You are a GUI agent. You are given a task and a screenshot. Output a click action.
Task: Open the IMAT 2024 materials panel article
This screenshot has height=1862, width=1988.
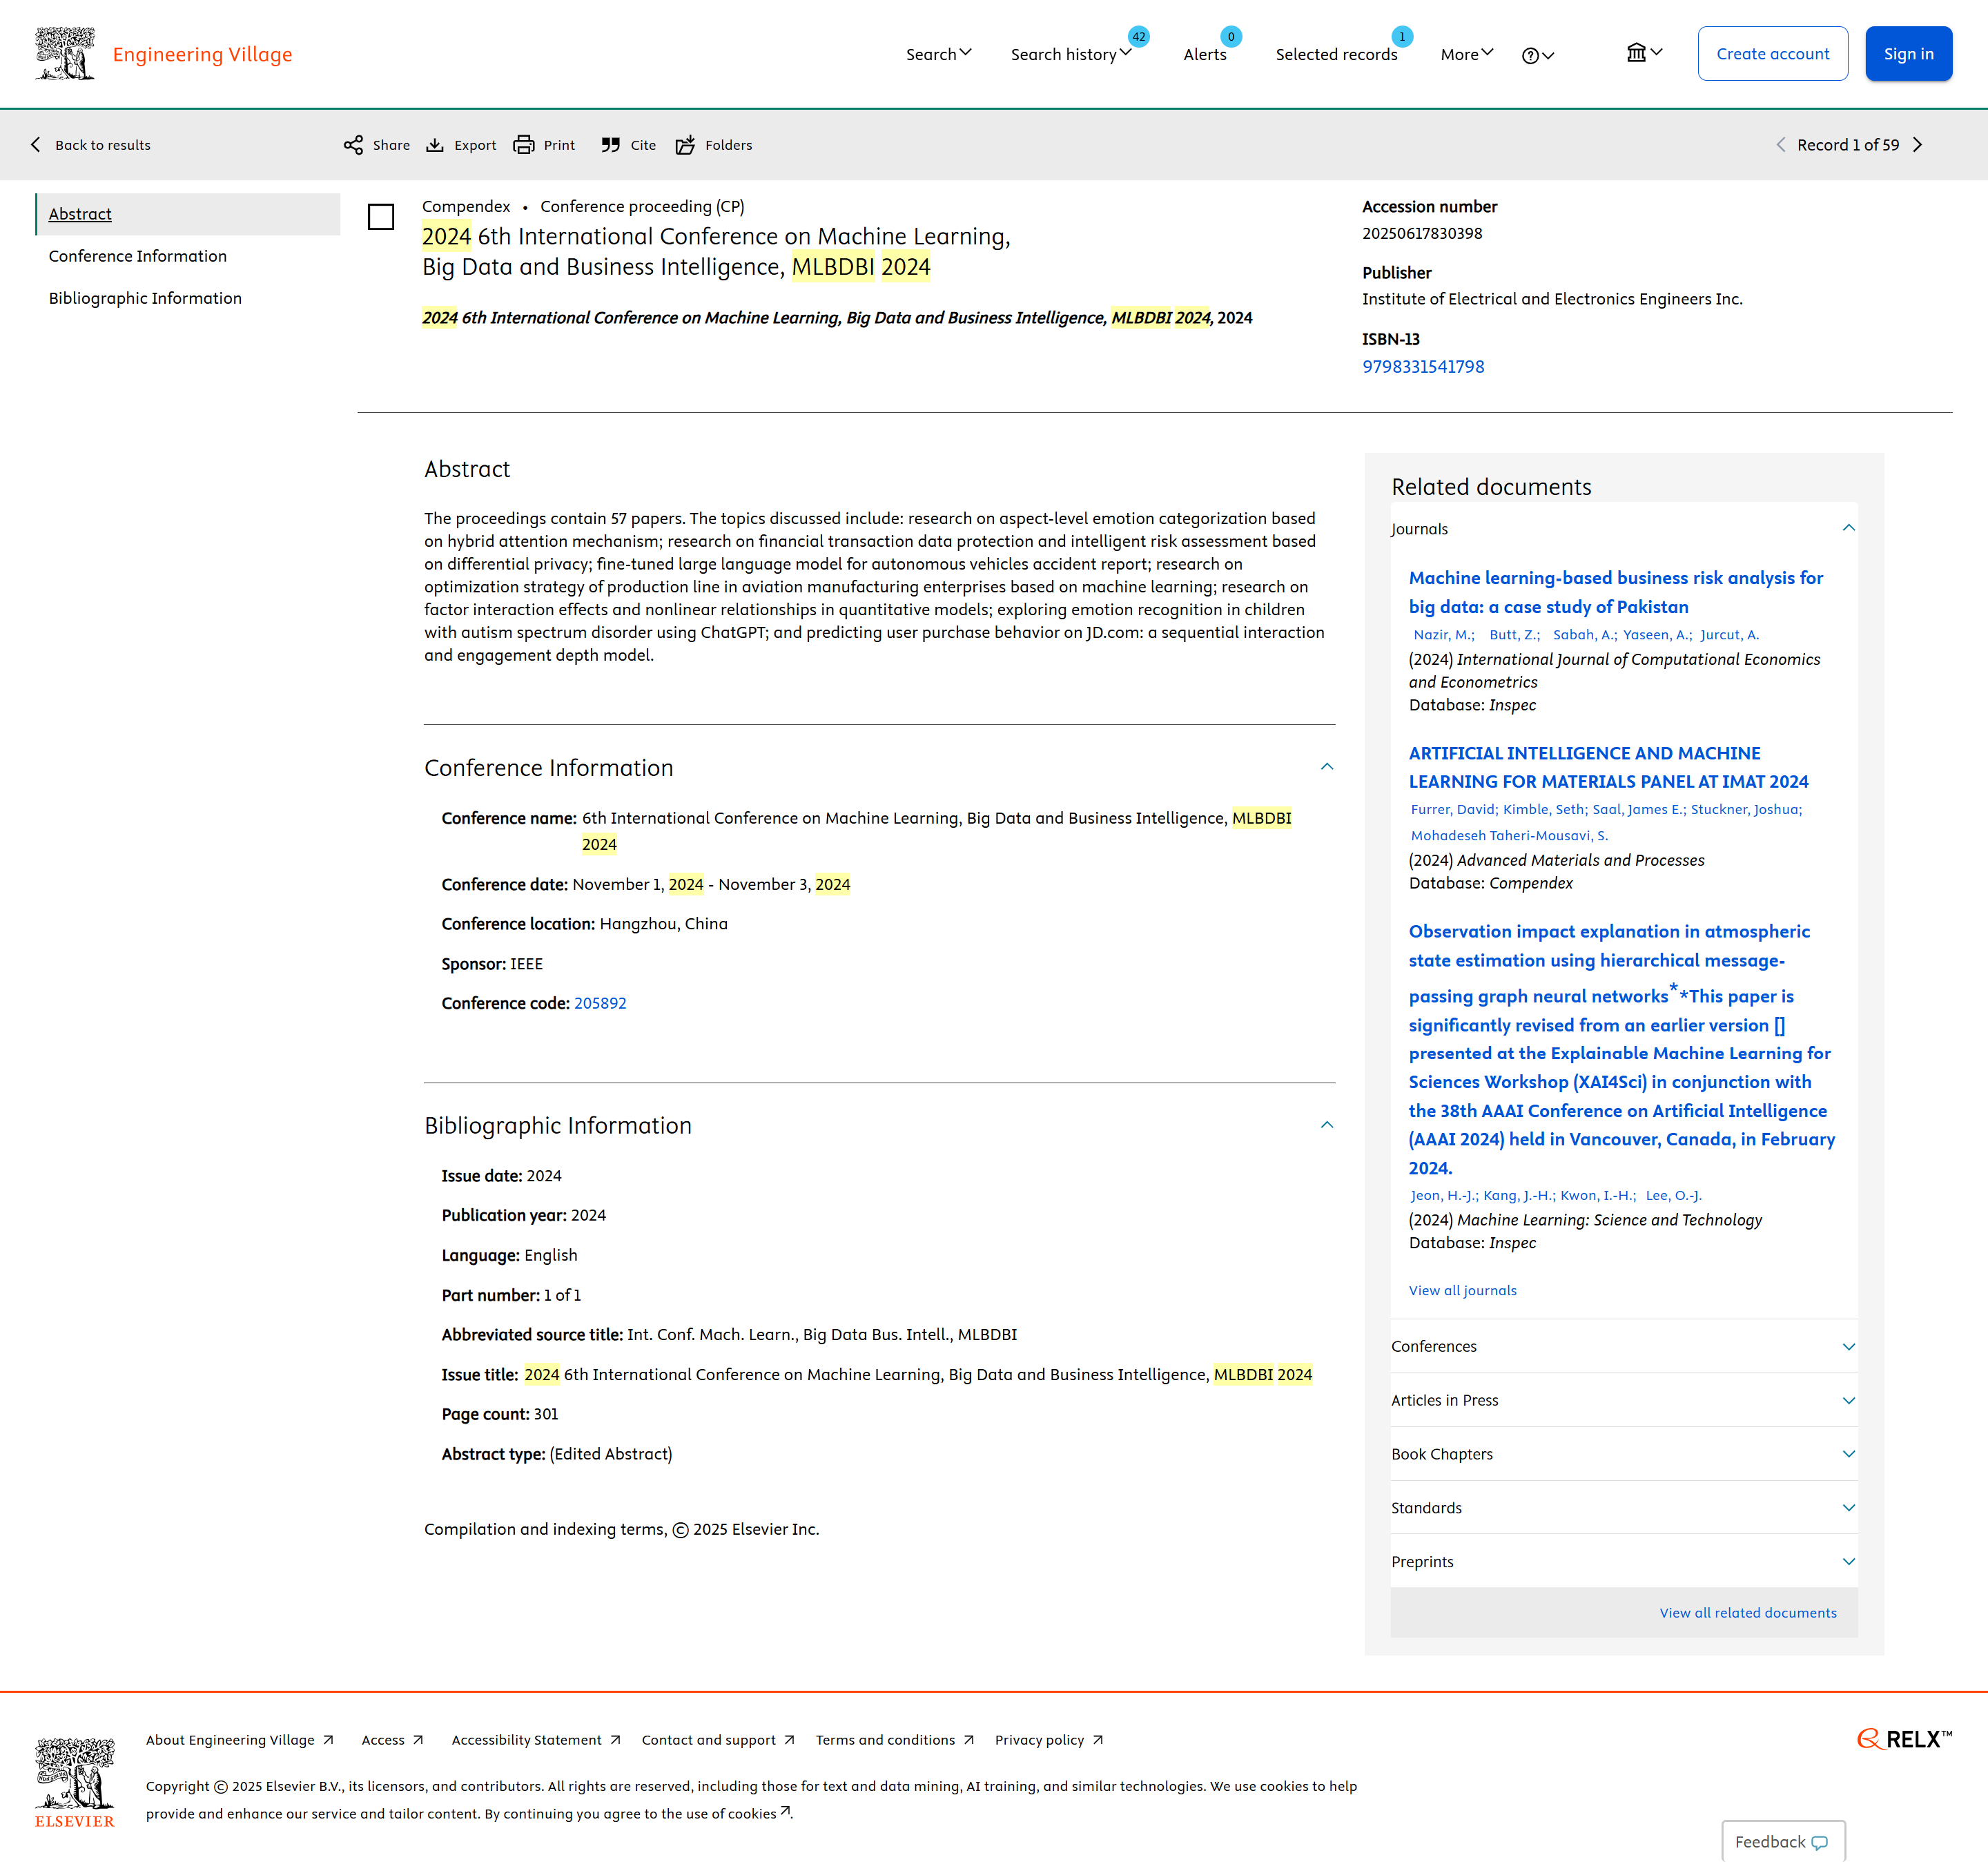[1608, 767]
